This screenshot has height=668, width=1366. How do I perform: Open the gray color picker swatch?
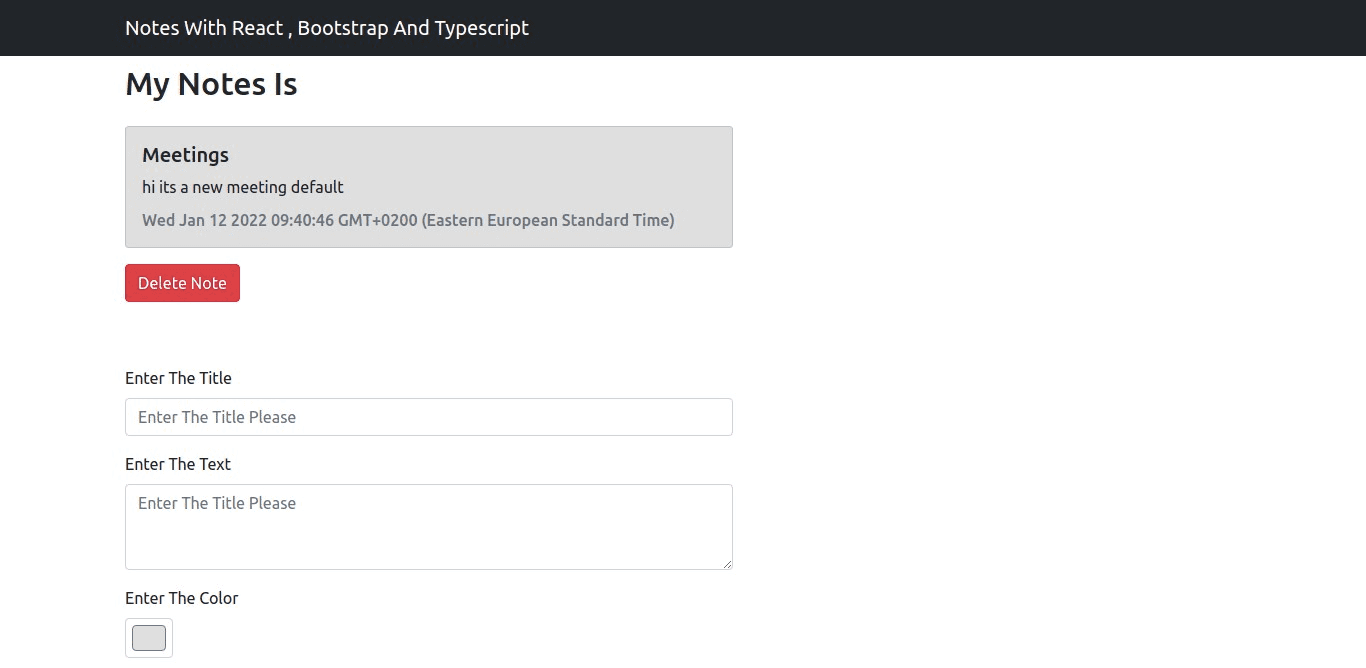coord(149,638)
